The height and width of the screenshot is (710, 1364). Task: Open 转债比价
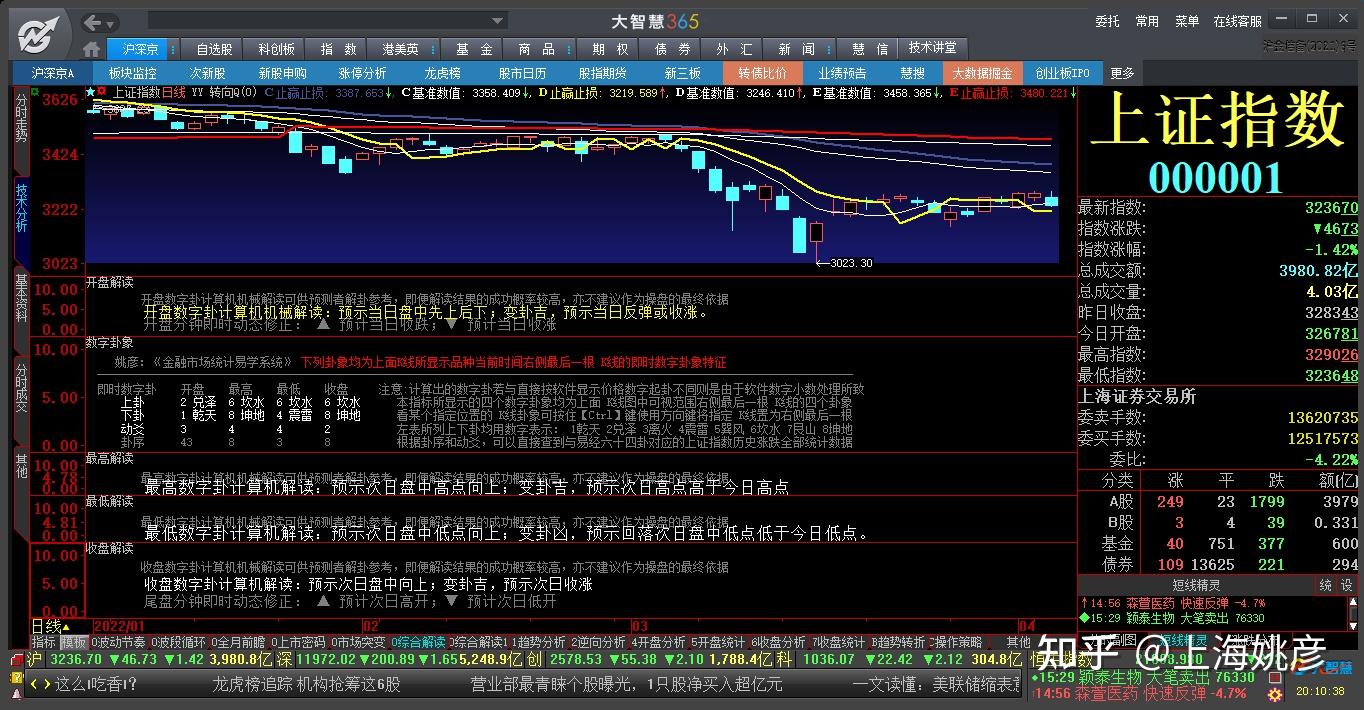coord(763,73)
